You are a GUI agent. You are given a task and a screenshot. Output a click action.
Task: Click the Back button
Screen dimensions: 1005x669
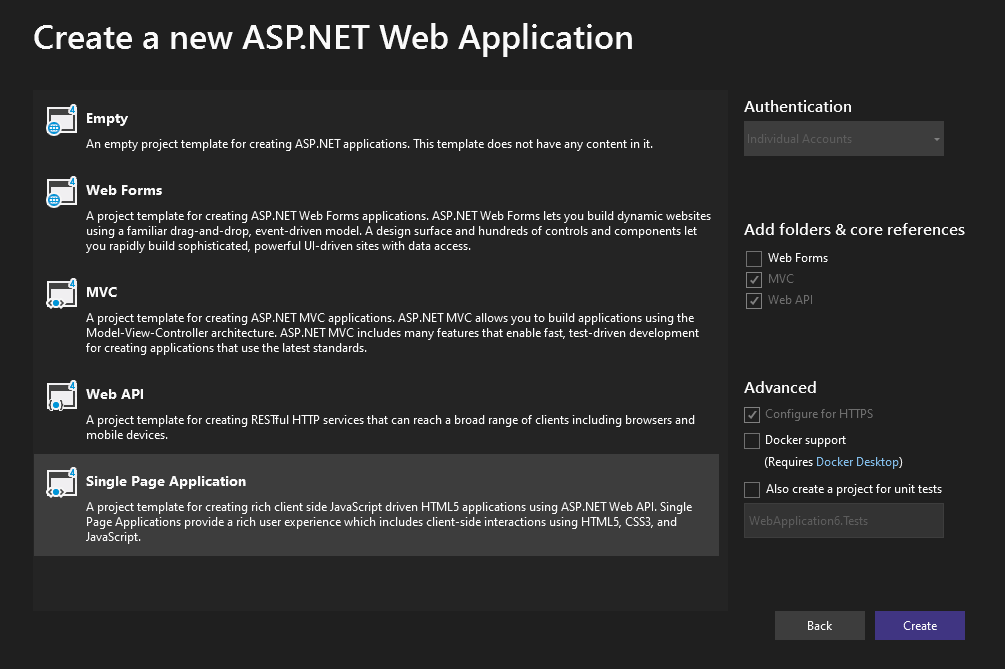tap(819, 625)
